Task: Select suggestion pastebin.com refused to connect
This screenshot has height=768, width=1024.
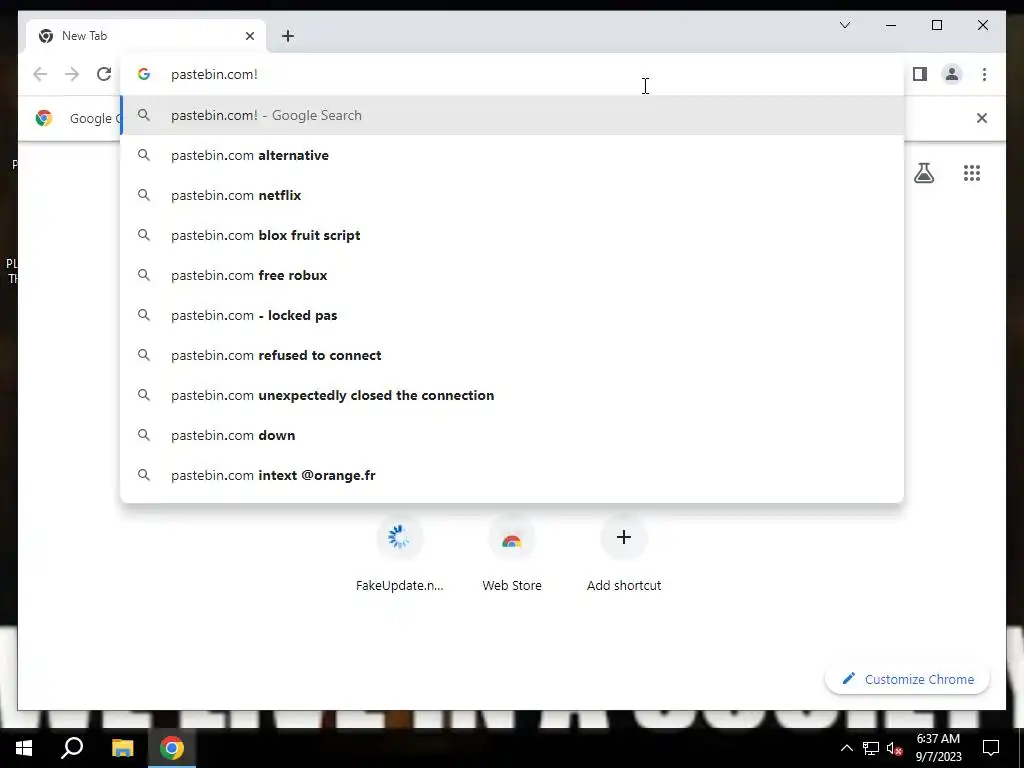Action: pos(513,355)
